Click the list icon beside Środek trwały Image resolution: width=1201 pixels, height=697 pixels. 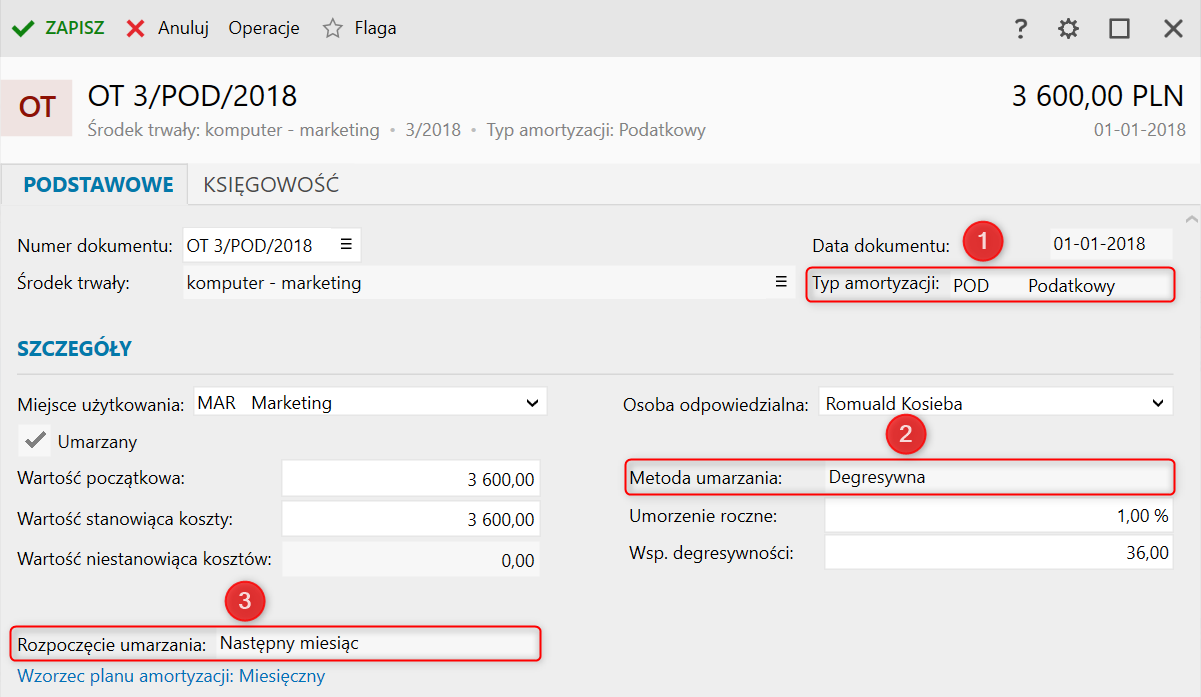tap(782, 283)
